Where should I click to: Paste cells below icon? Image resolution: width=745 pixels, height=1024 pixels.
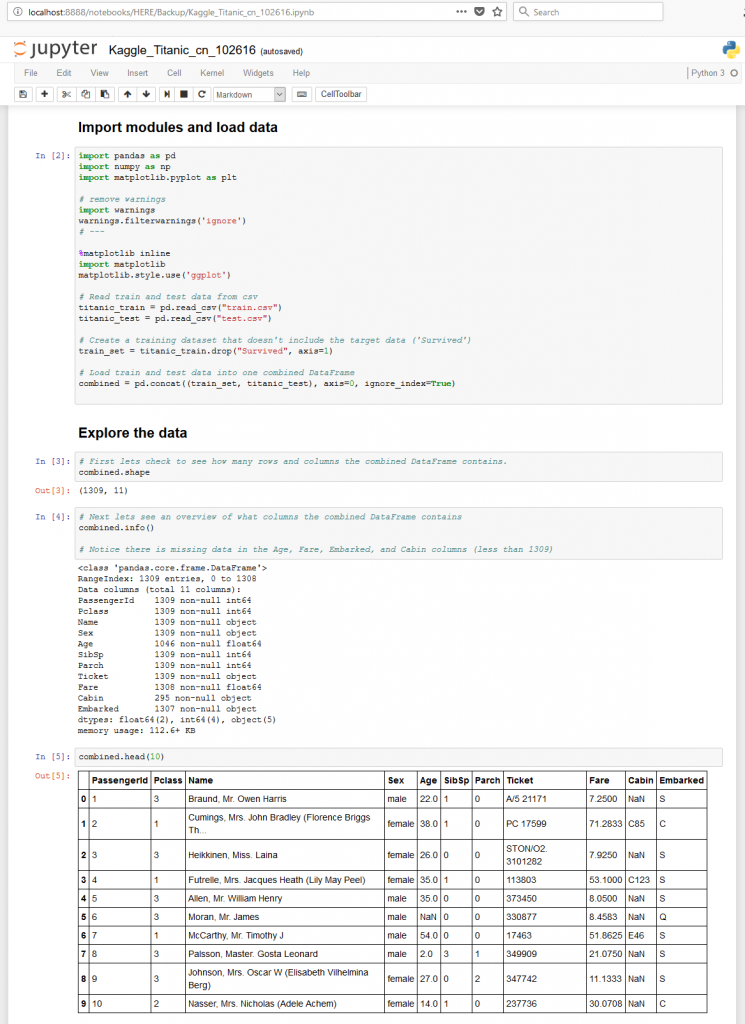(104, 94)
